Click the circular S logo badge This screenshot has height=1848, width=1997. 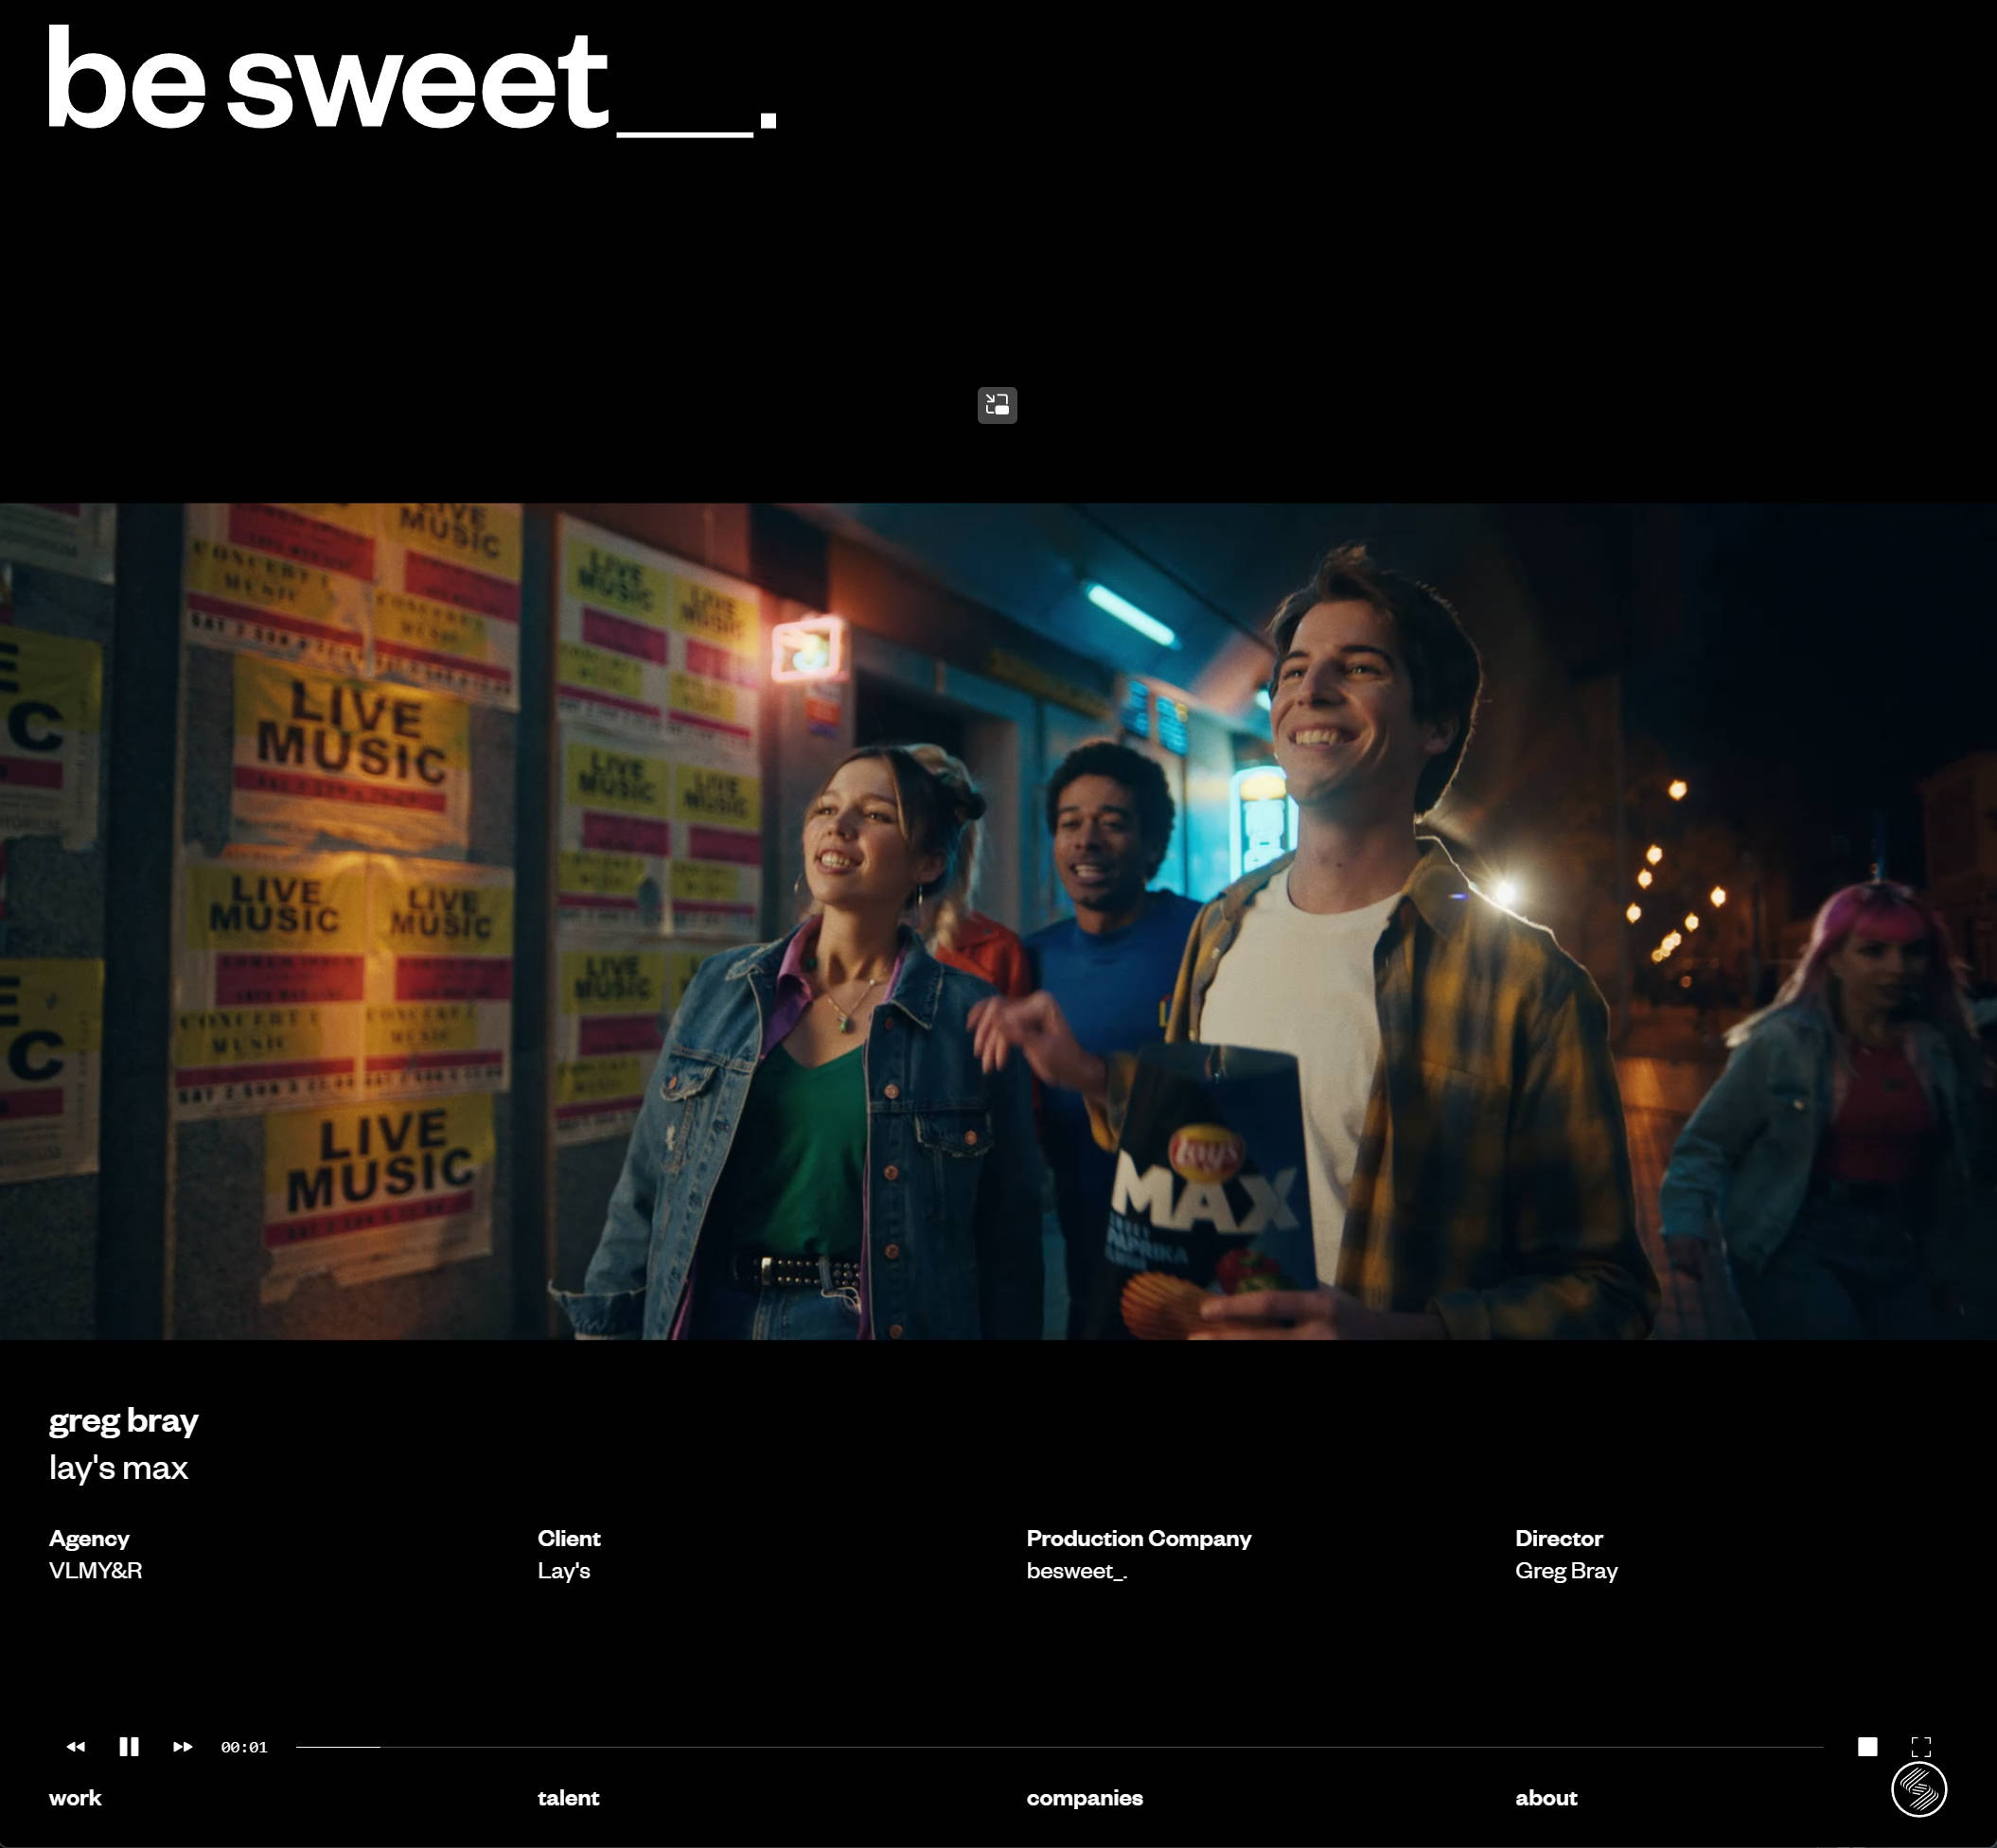[x=1918, y=1789]
